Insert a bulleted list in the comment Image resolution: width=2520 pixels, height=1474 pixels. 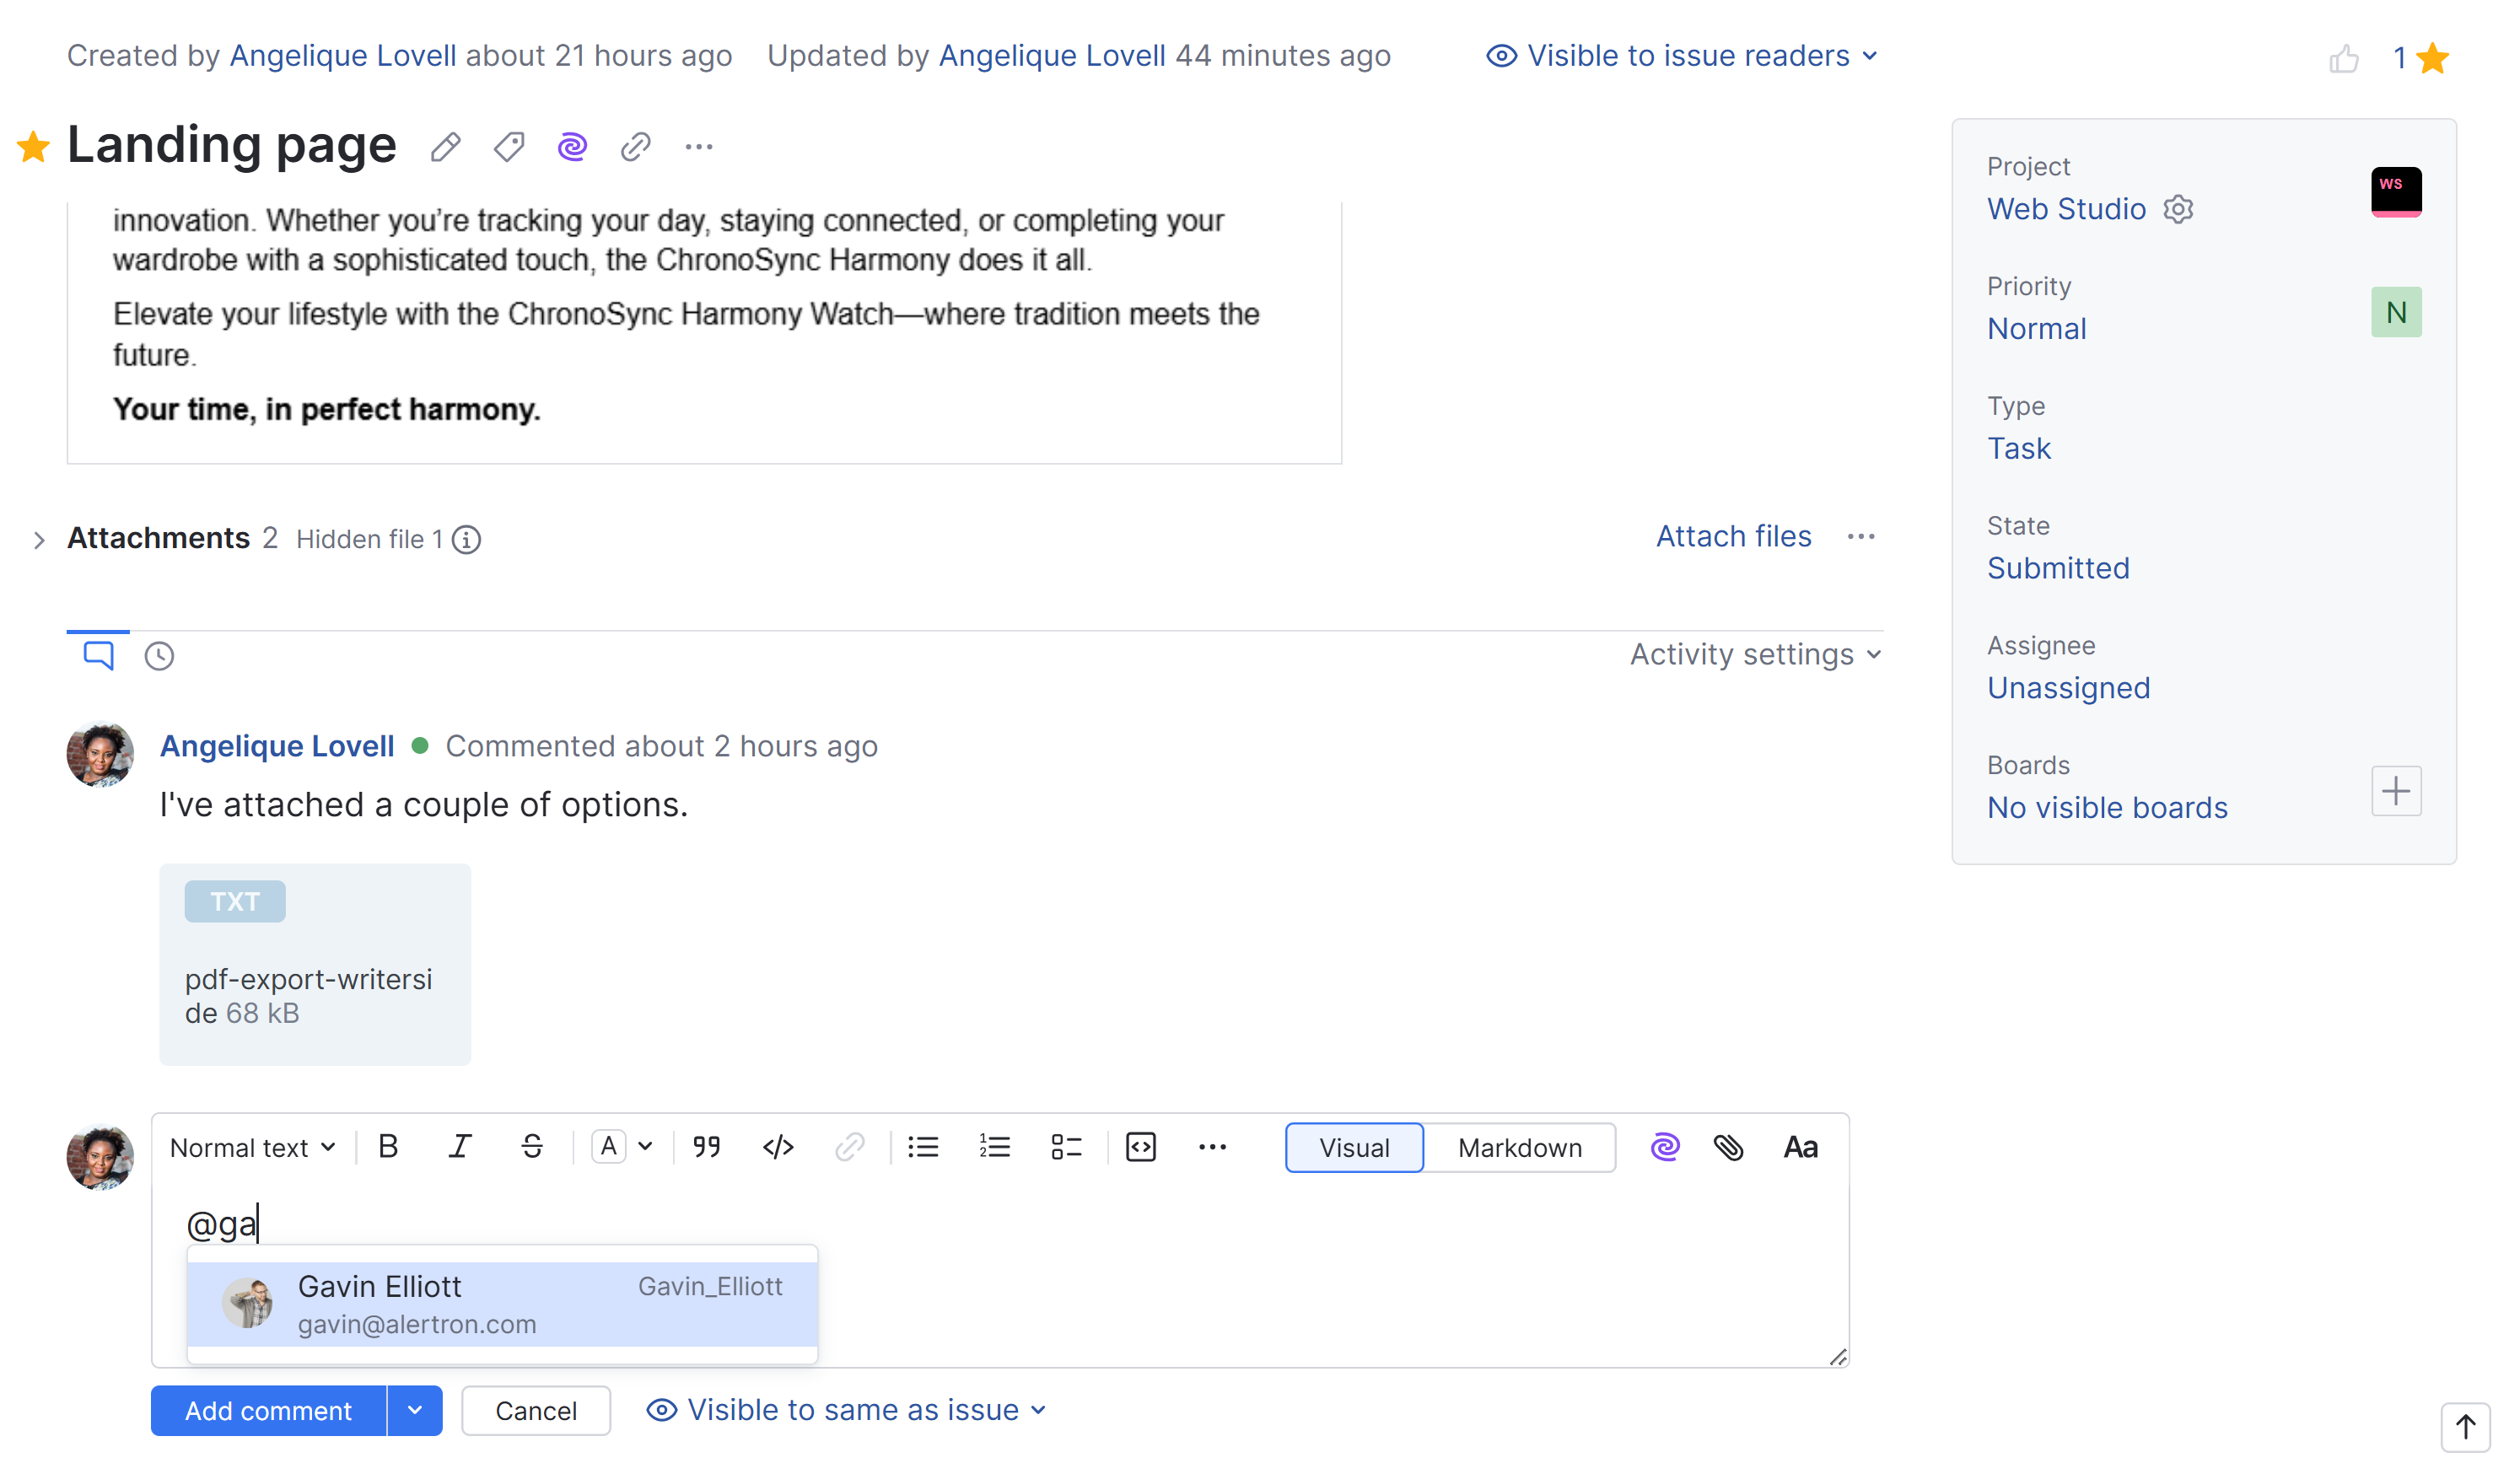click(x=923, y=1147)
